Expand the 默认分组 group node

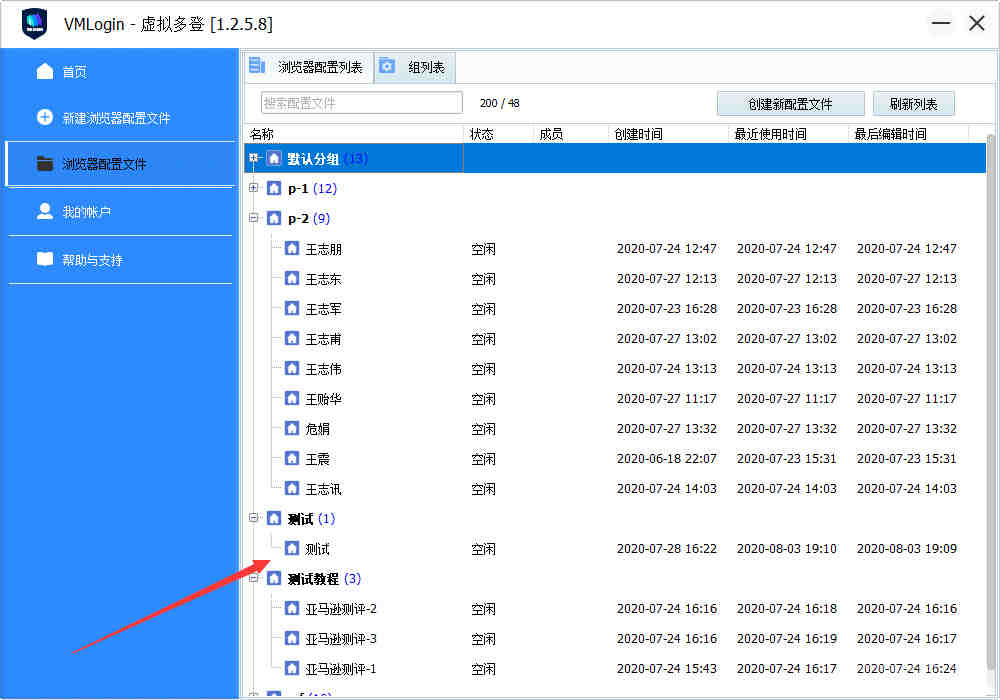click(x=254, y=157)
